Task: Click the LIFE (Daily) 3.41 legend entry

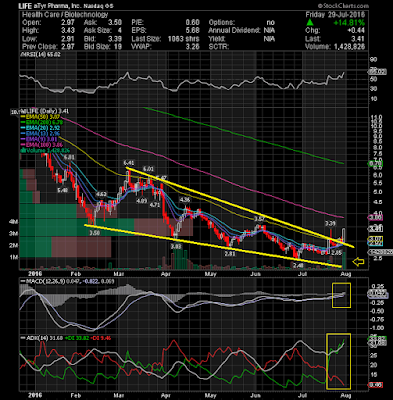Action: 45,111
